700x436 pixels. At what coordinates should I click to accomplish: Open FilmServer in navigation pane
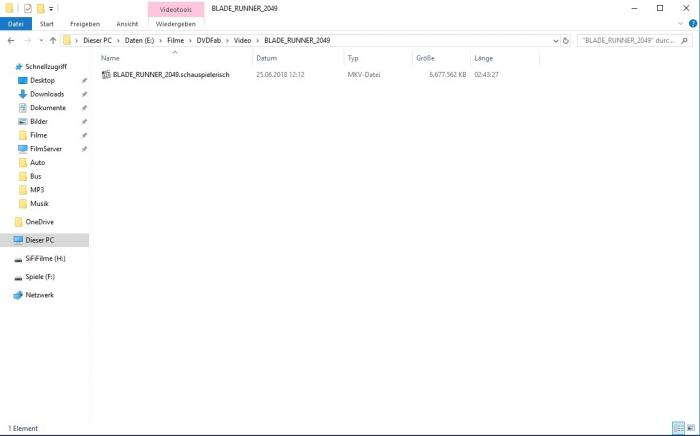click(x=46, y=149)
